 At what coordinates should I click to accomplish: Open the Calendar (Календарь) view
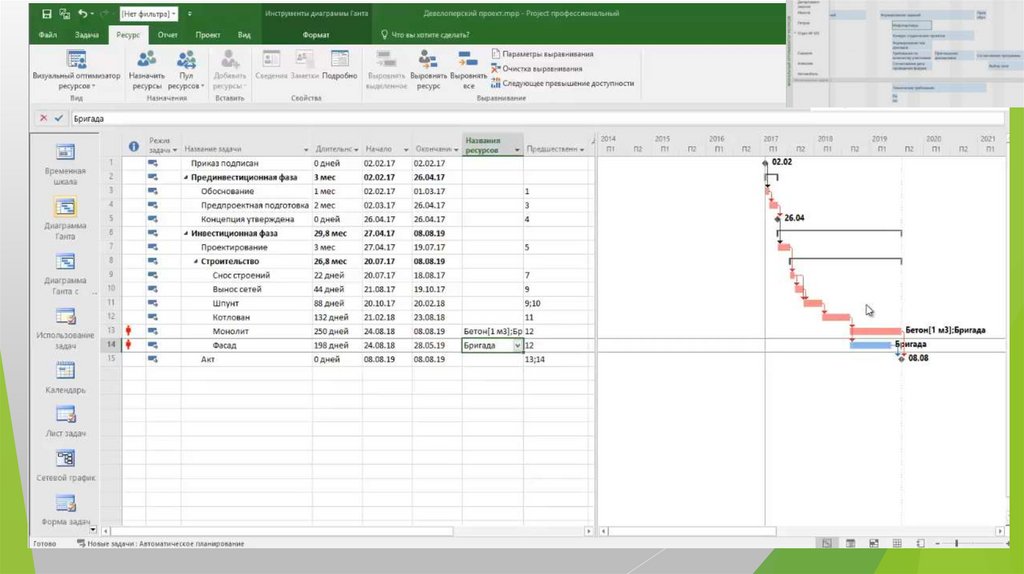[x=65, y=377]
